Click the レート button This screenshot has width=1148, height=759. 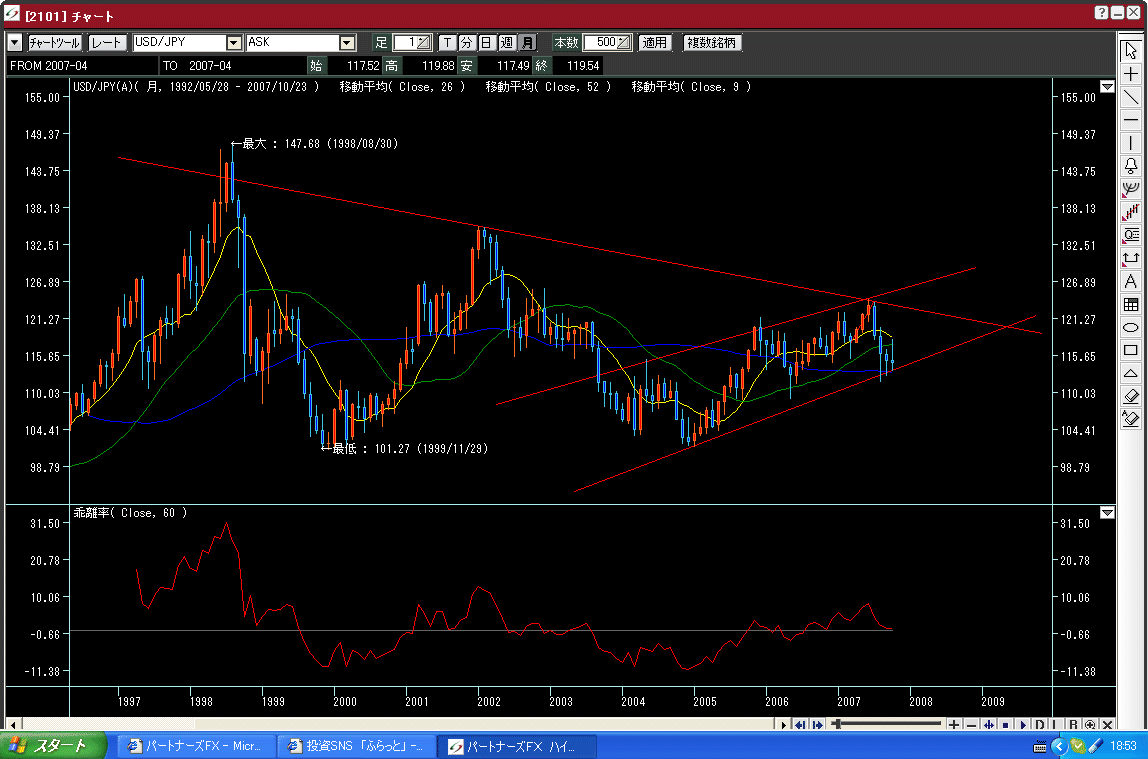(107, 43)
